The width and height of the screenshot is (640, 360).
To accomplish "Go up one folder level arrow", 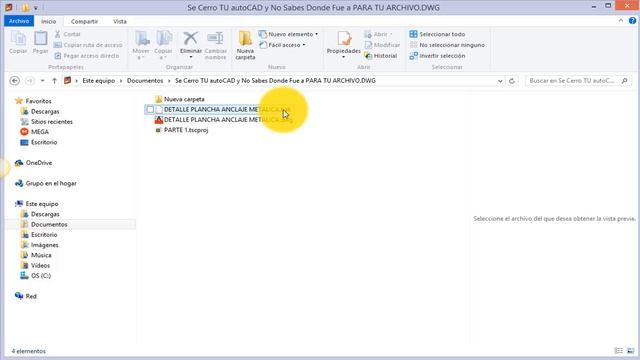I will (x=54, y=81).
